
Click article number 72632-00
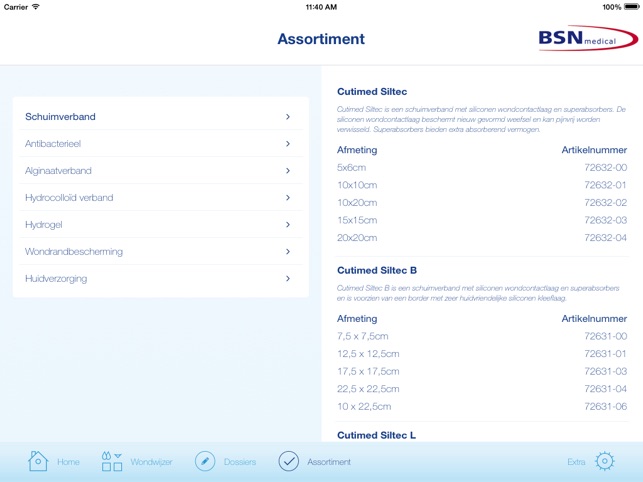point(606,167)
